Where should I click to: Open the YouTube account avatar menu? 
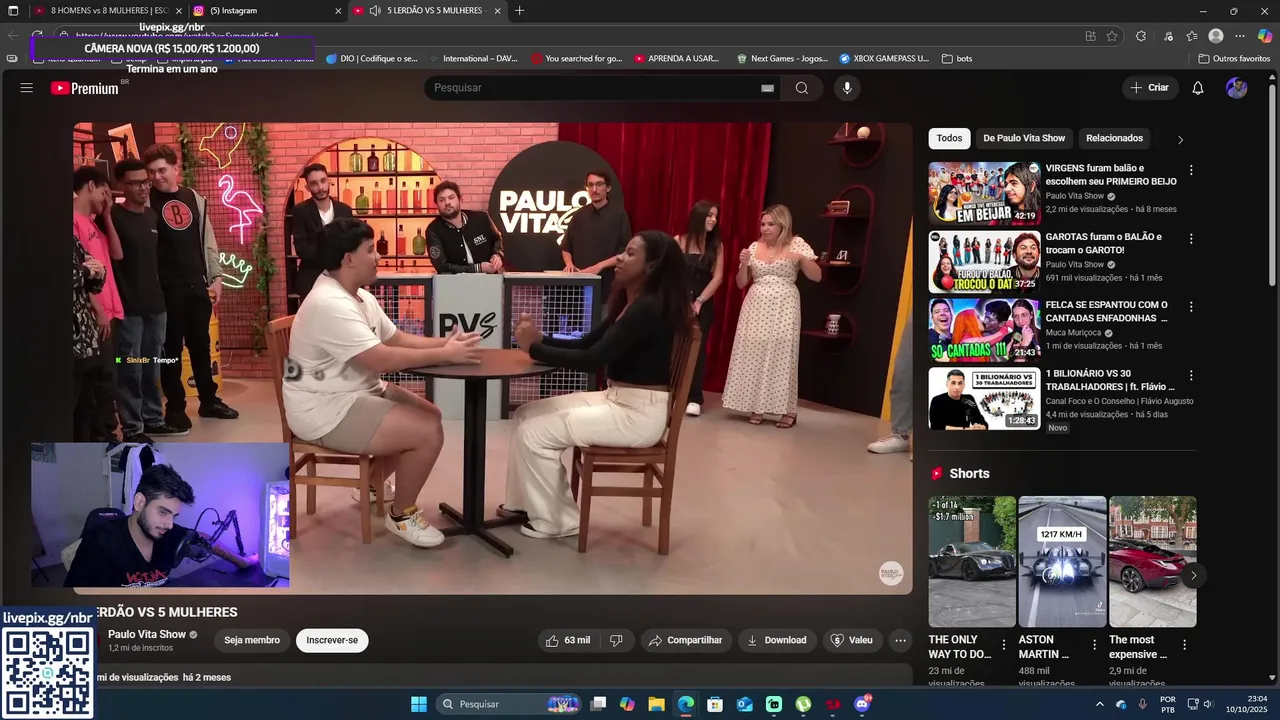(1237, 88)
